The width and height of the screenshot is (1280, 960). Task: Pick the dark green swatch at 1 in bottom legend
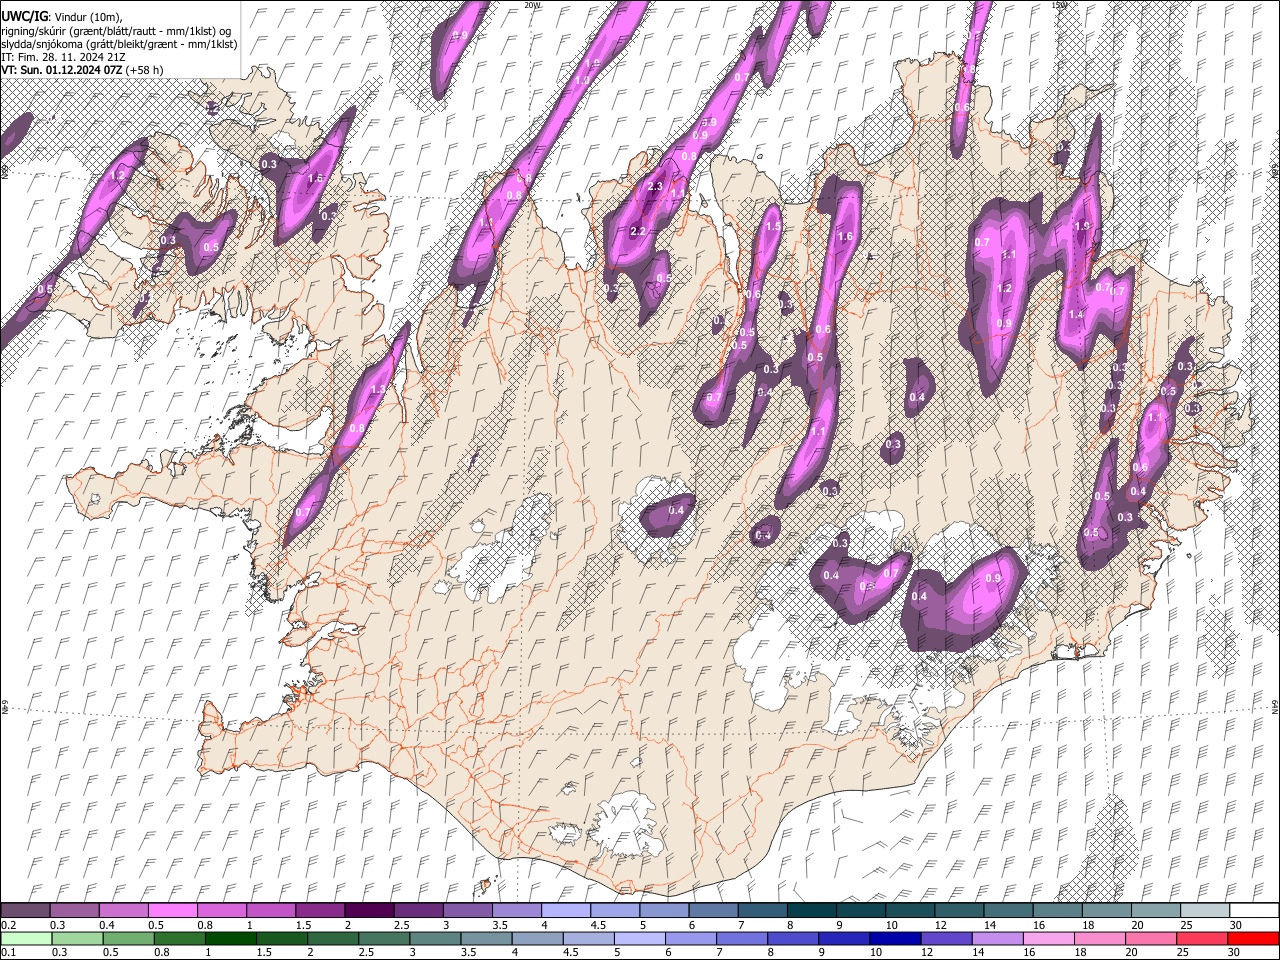pos(230,938)
